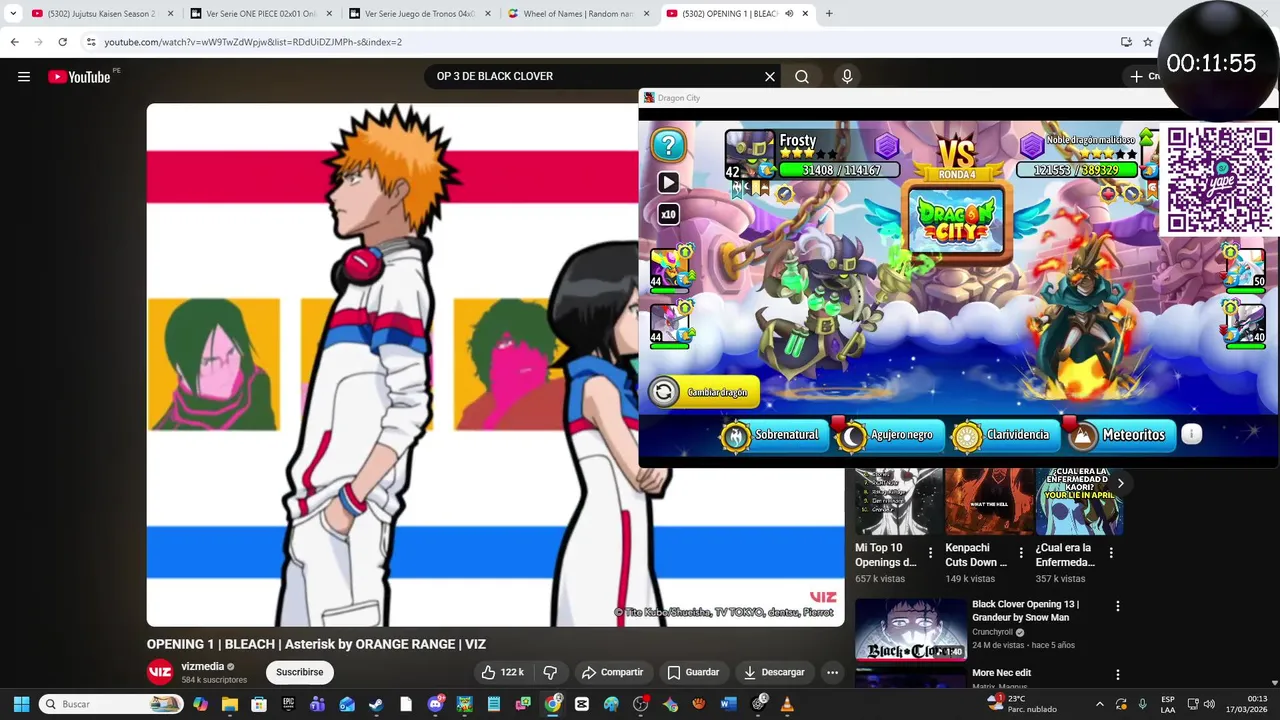Open options for ¿Cual era la Enfermedad video
Viewport: 1280px width, 720px height.
[1111, 552]
